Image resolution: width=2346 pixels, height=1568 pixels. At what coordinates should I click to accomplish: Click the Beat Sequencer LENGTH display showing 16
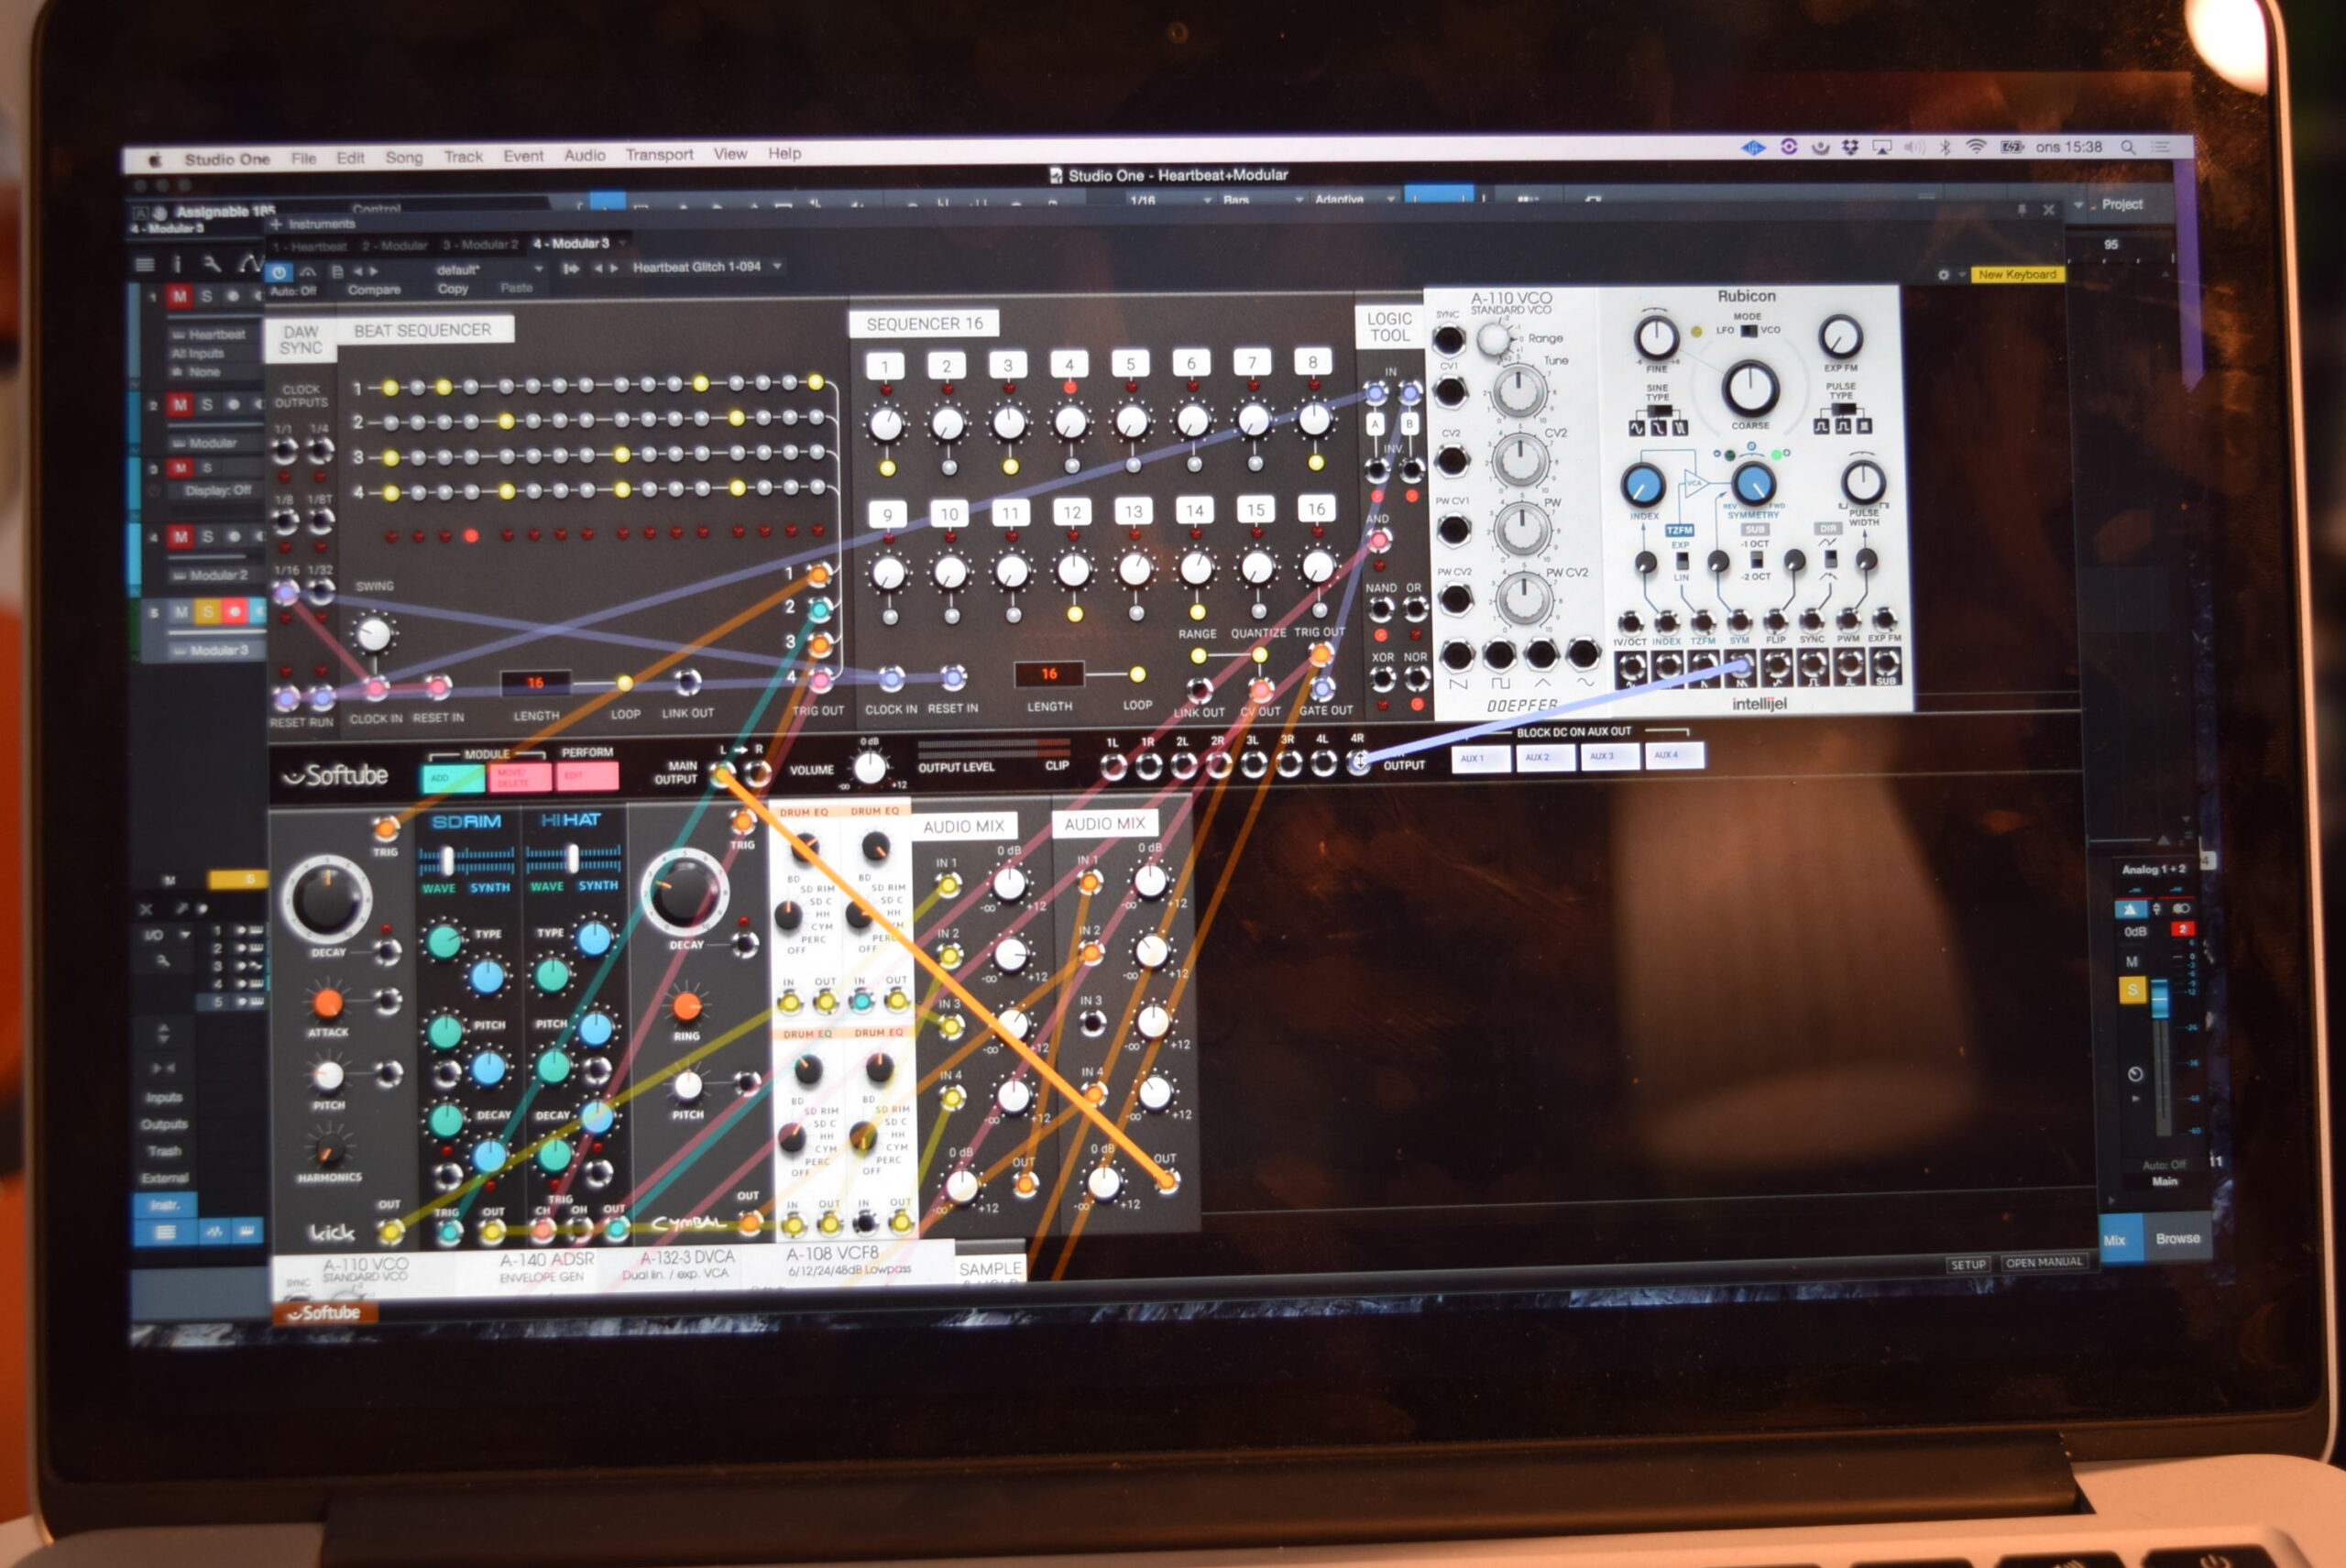click(x=535, y=682)
